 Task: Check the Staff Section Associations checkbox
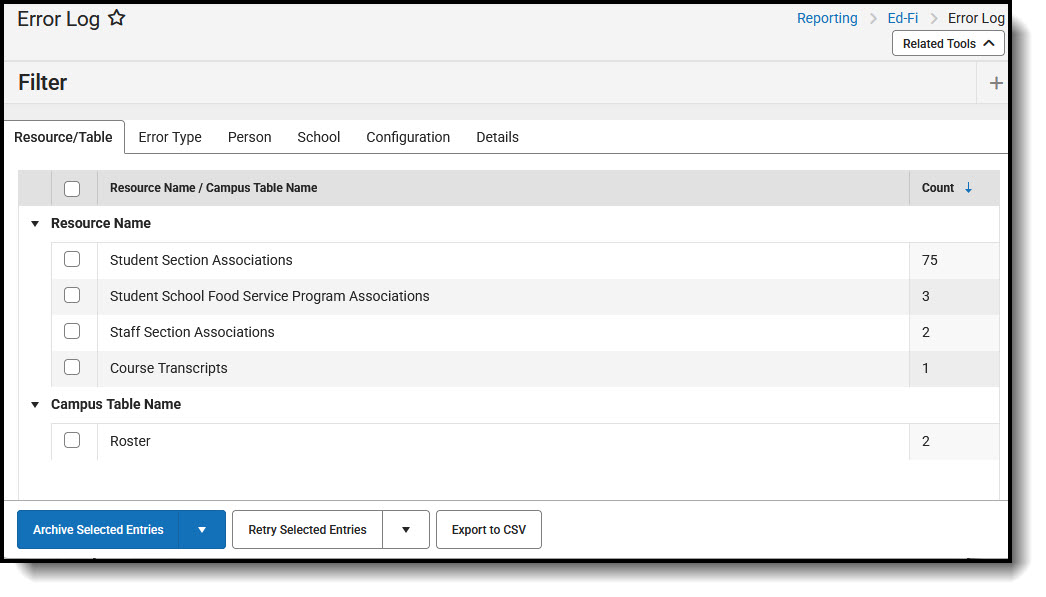(72, 331)
